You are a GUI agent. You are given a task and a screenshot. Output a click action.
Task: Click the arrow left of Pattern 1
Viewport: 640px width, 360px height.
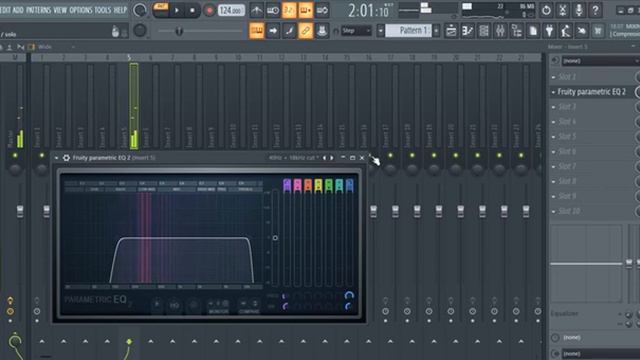pos(380,31)
